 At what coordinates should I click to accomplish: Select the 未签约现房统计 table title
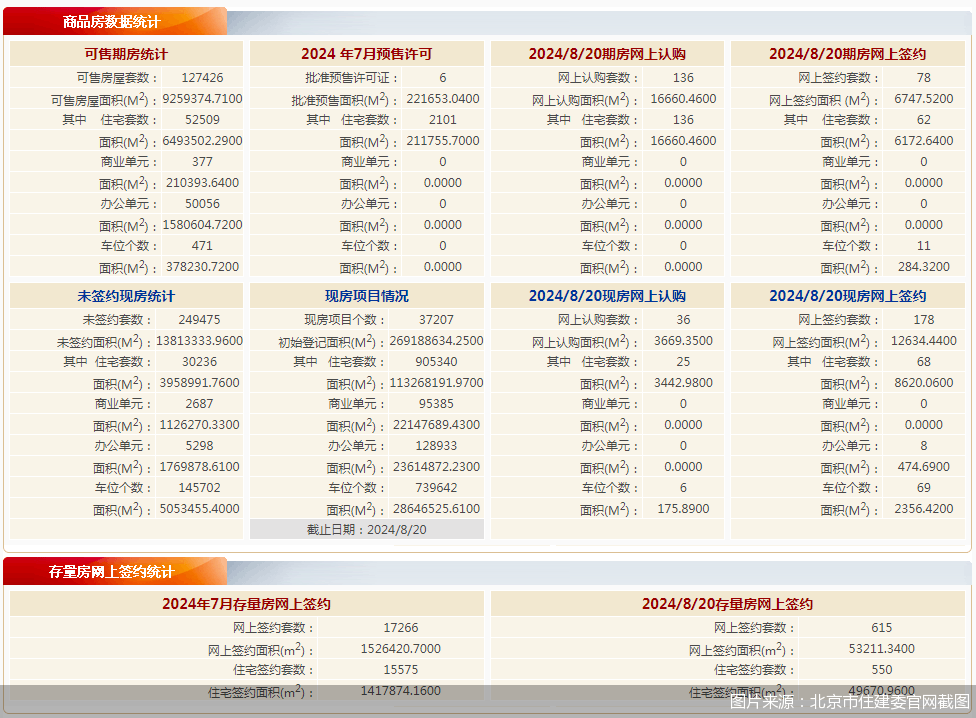tap(126, 296)
